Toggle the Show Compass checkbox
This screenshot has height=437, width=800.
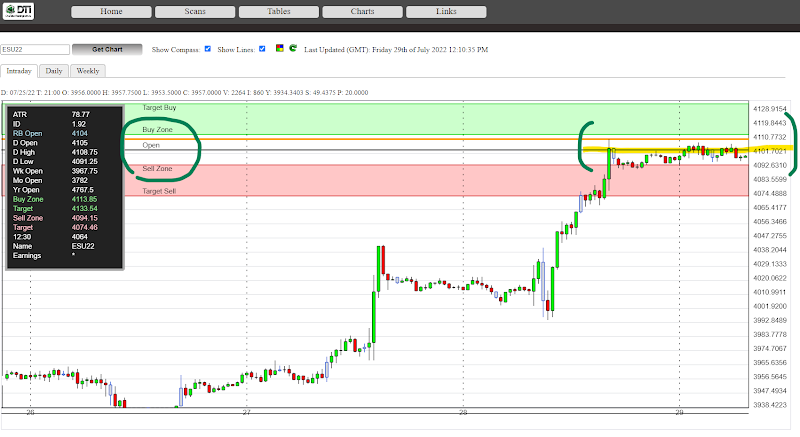click(207, 48)
